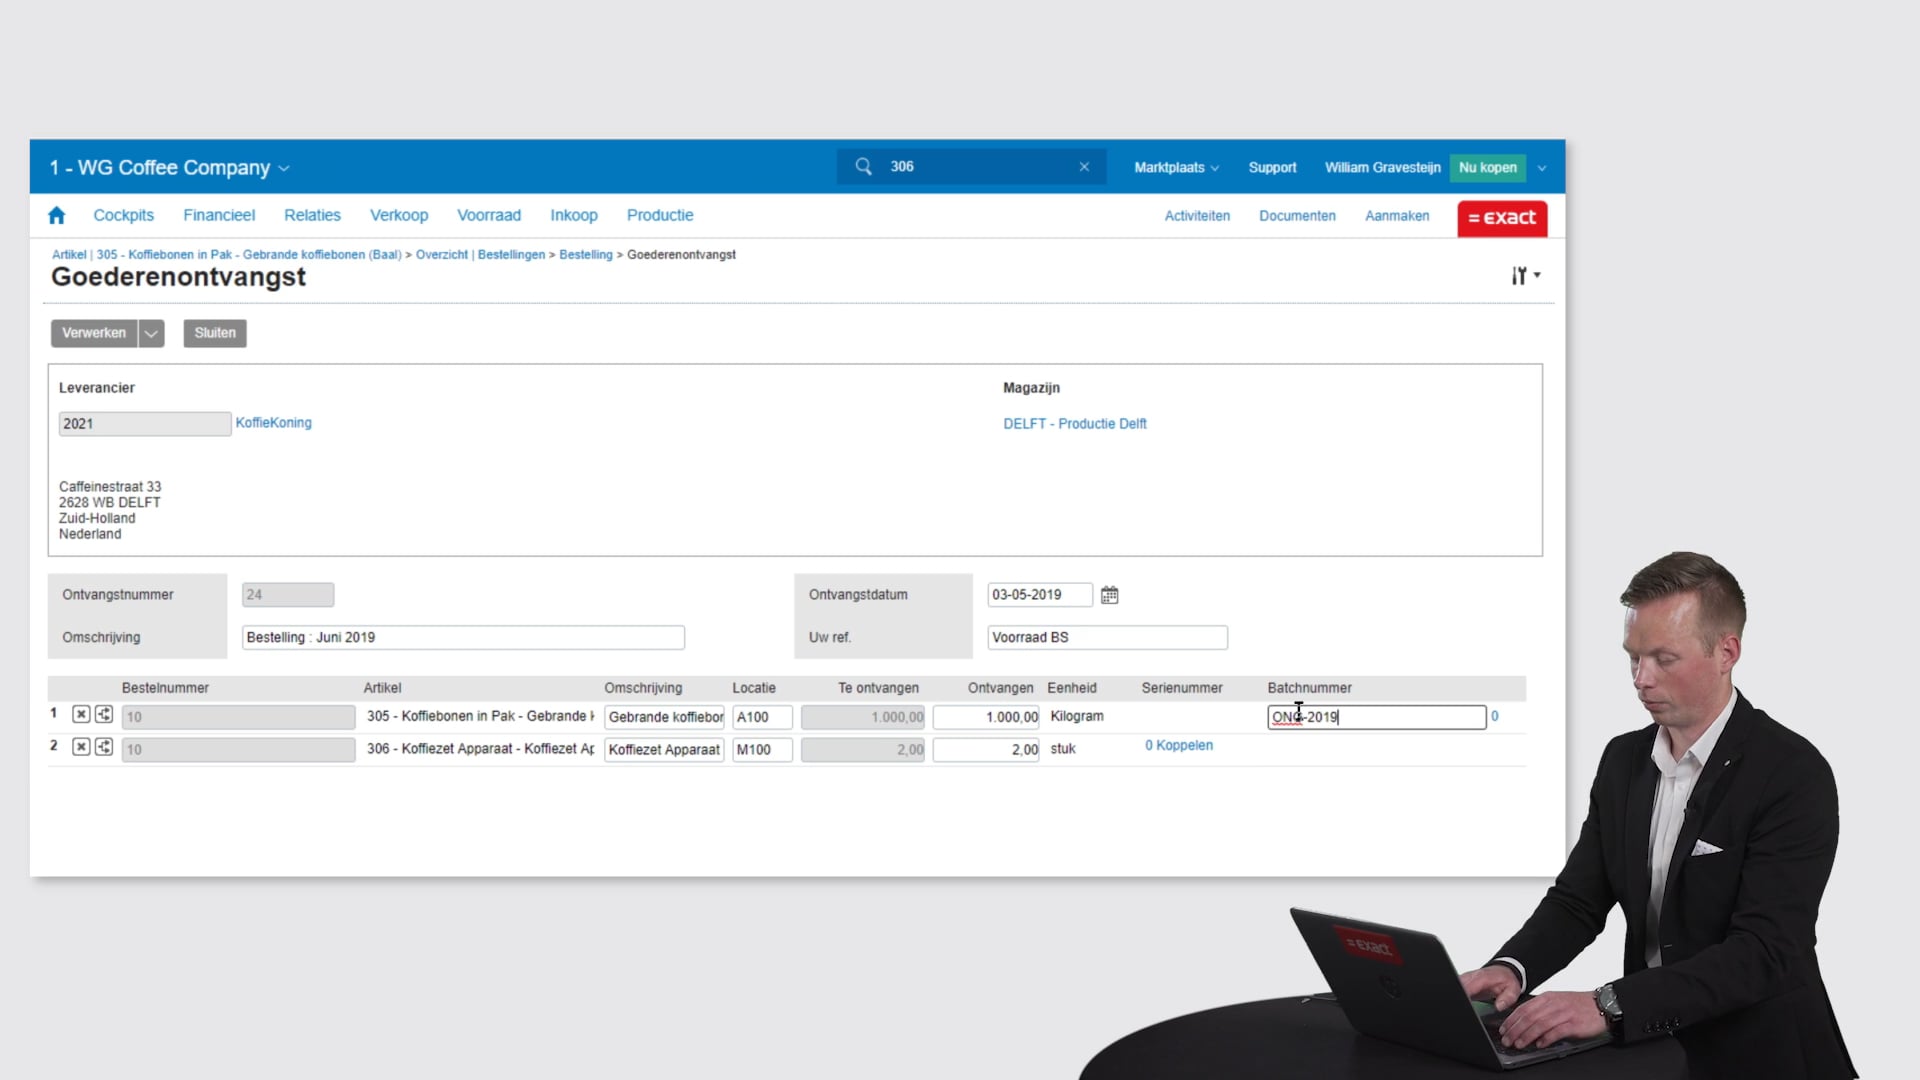Click the batch count 0 link
The image size is (1920, 1080).
[1495, 716]
